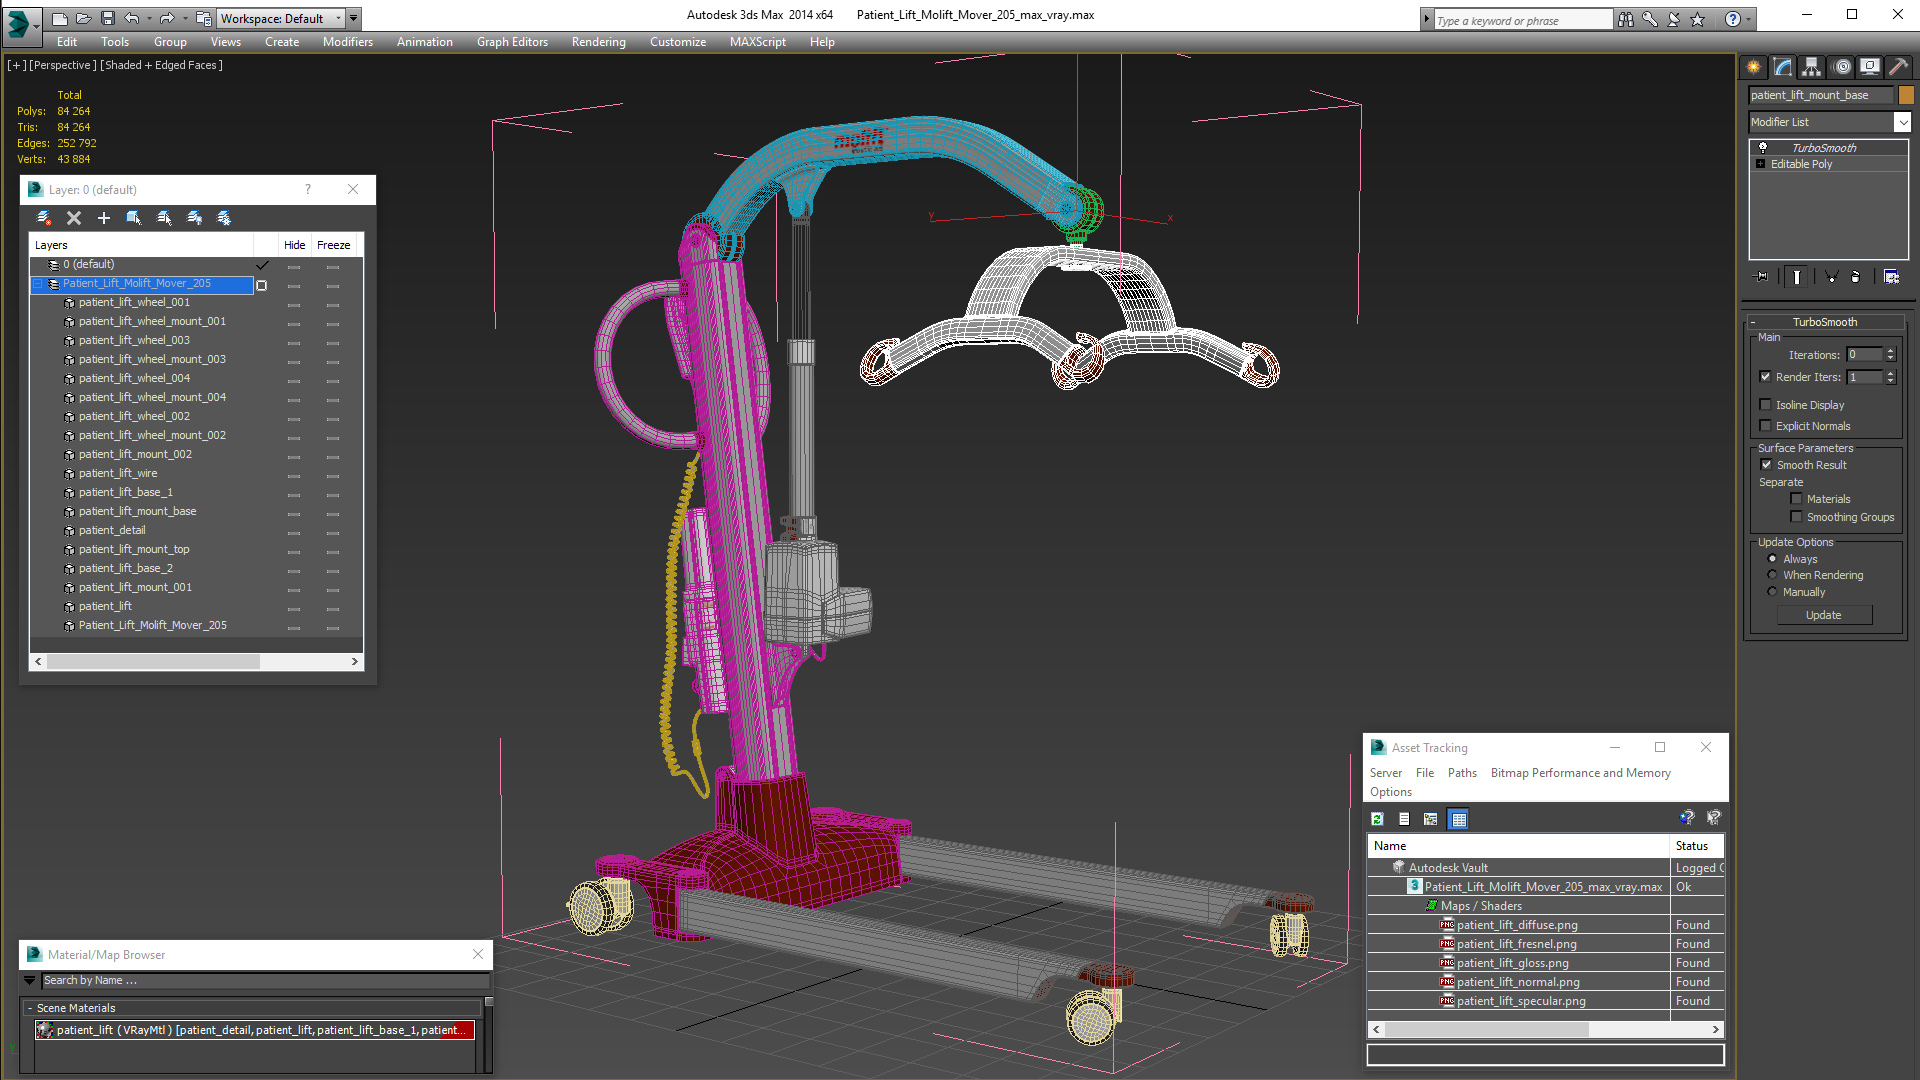Collapse Patient_Lift_Molift_Mover_205 layer tree
Screen dimensions: 1920x1080
38,284
